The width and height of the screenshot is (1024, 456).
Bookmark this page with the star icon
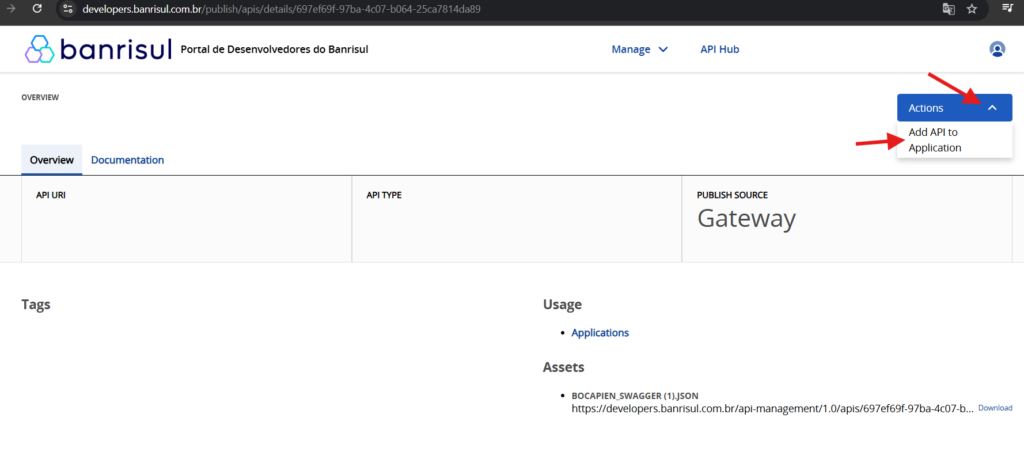(972, 9)
